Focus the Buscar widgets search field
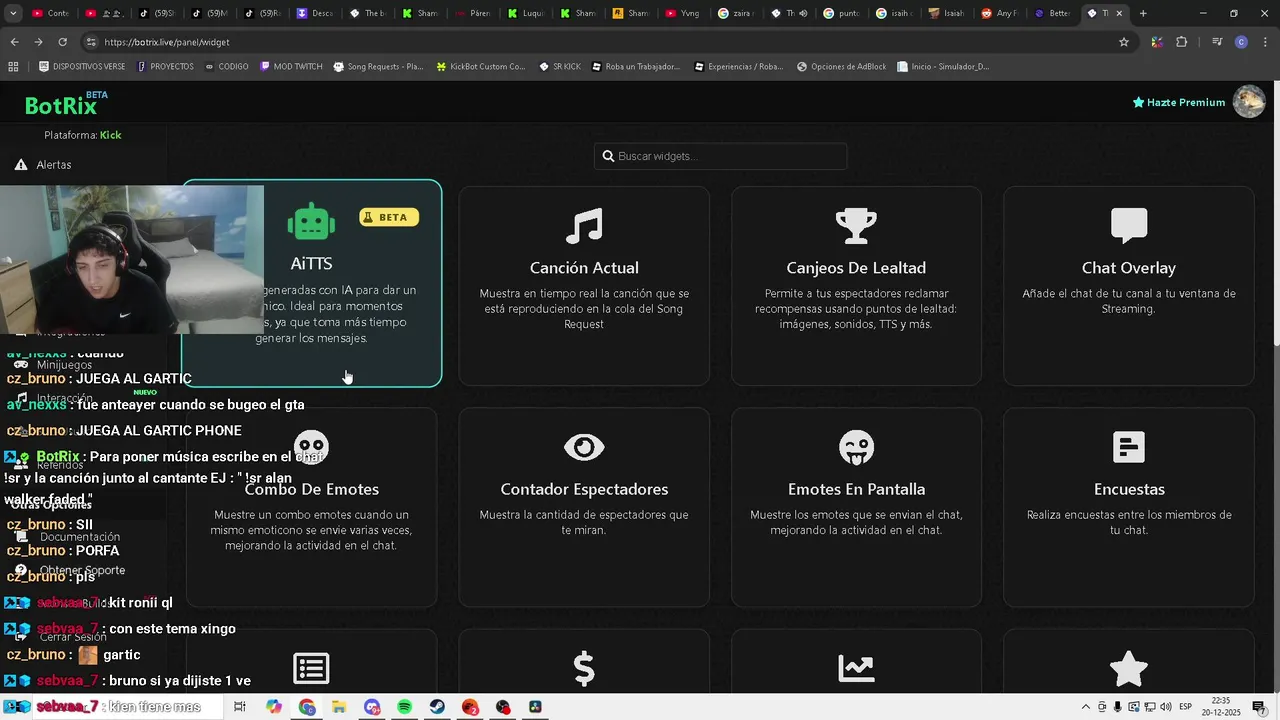1280x720 pixels. click(x=720, y=156)
